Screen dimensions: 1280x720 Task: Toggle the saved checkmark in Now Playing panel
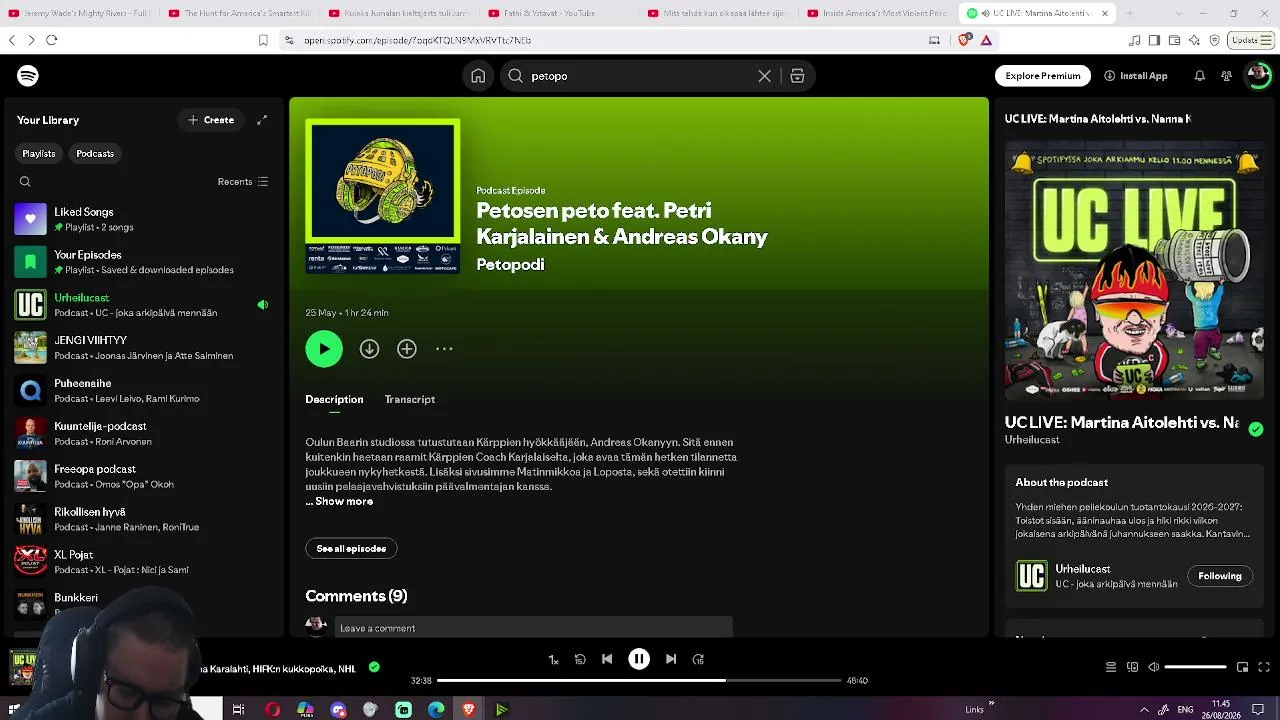(1256, 429)
